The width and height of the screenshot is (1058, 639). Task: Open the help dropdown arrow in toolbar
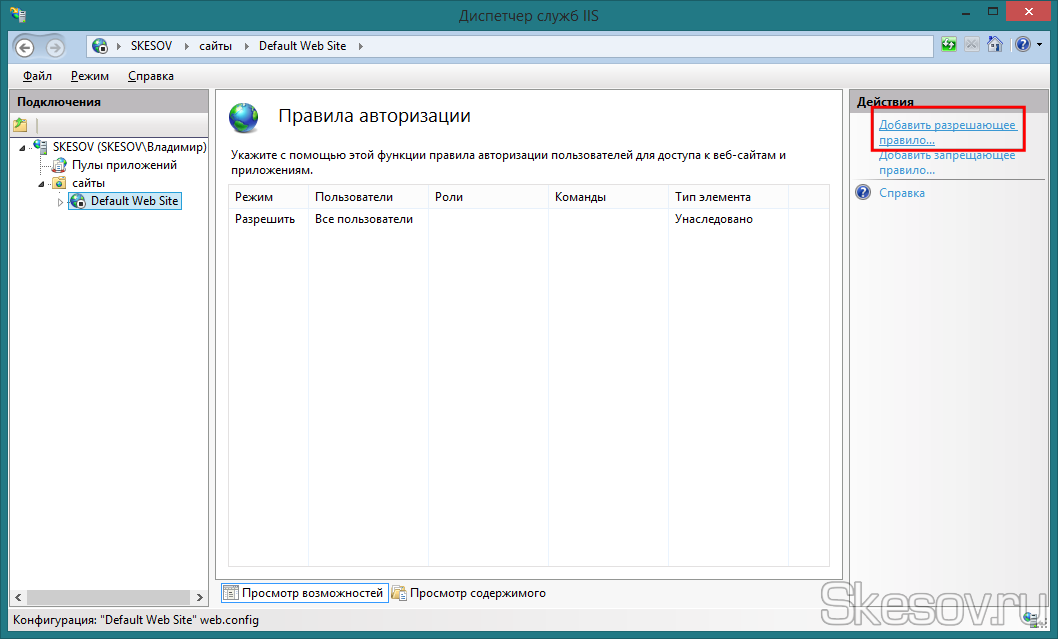click(x=1038, y=46)
